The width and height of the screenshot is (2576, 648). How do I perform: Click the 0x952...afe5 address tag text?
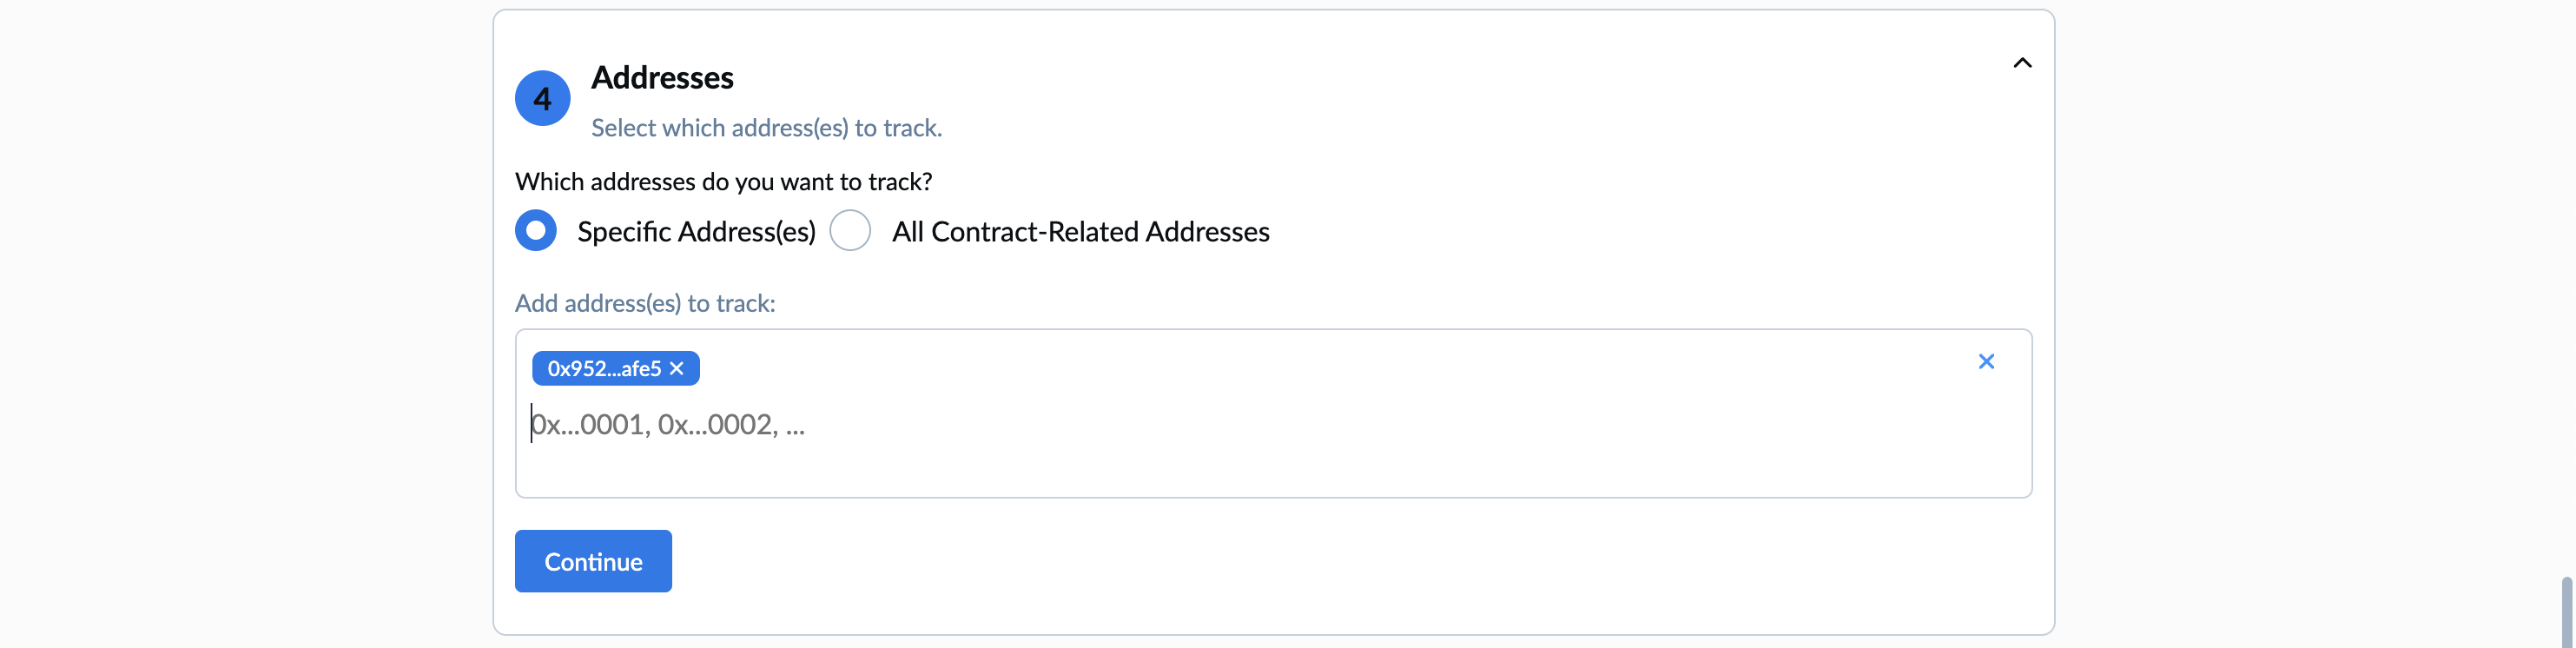point(603,368)
